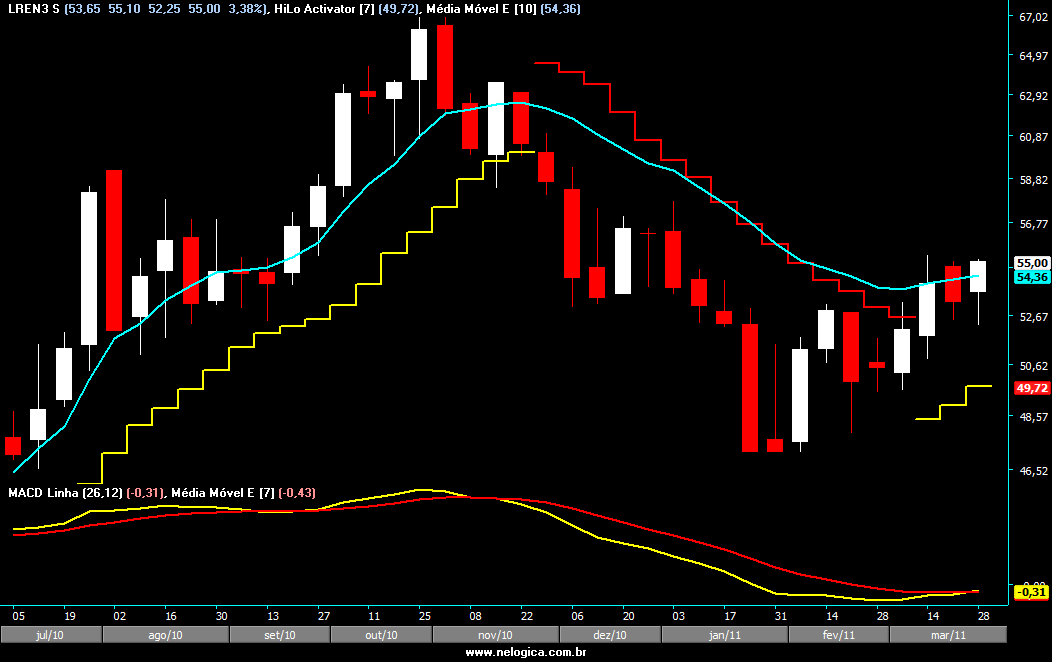Click the 05 date label in July
This screenshot has height=662, width=1052.
(18, 616)
